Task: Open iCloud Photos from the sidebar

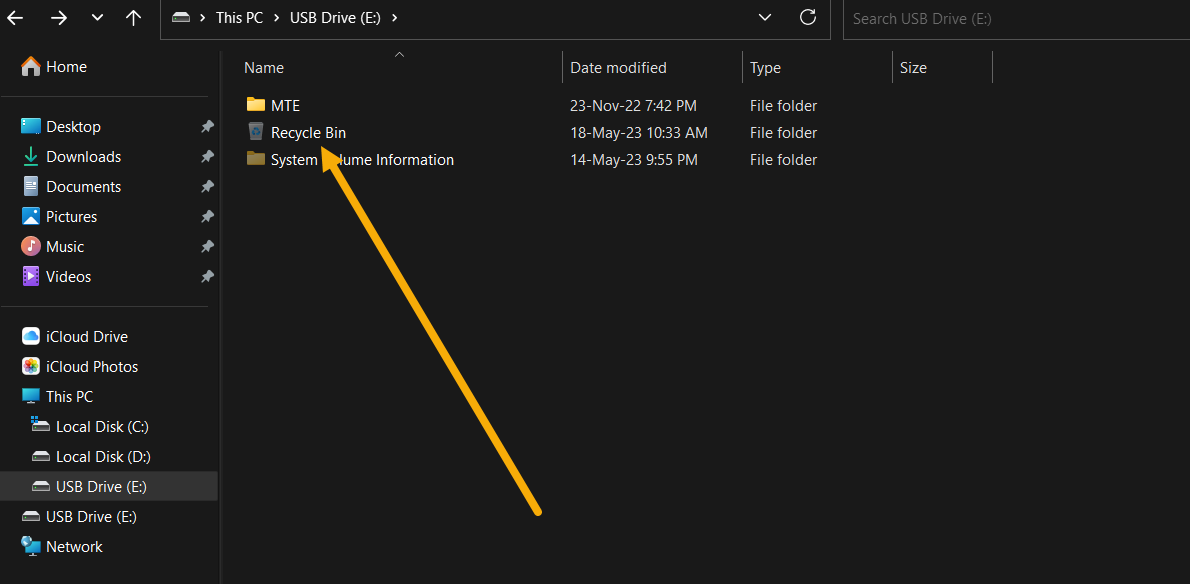Action: [94, 366]
